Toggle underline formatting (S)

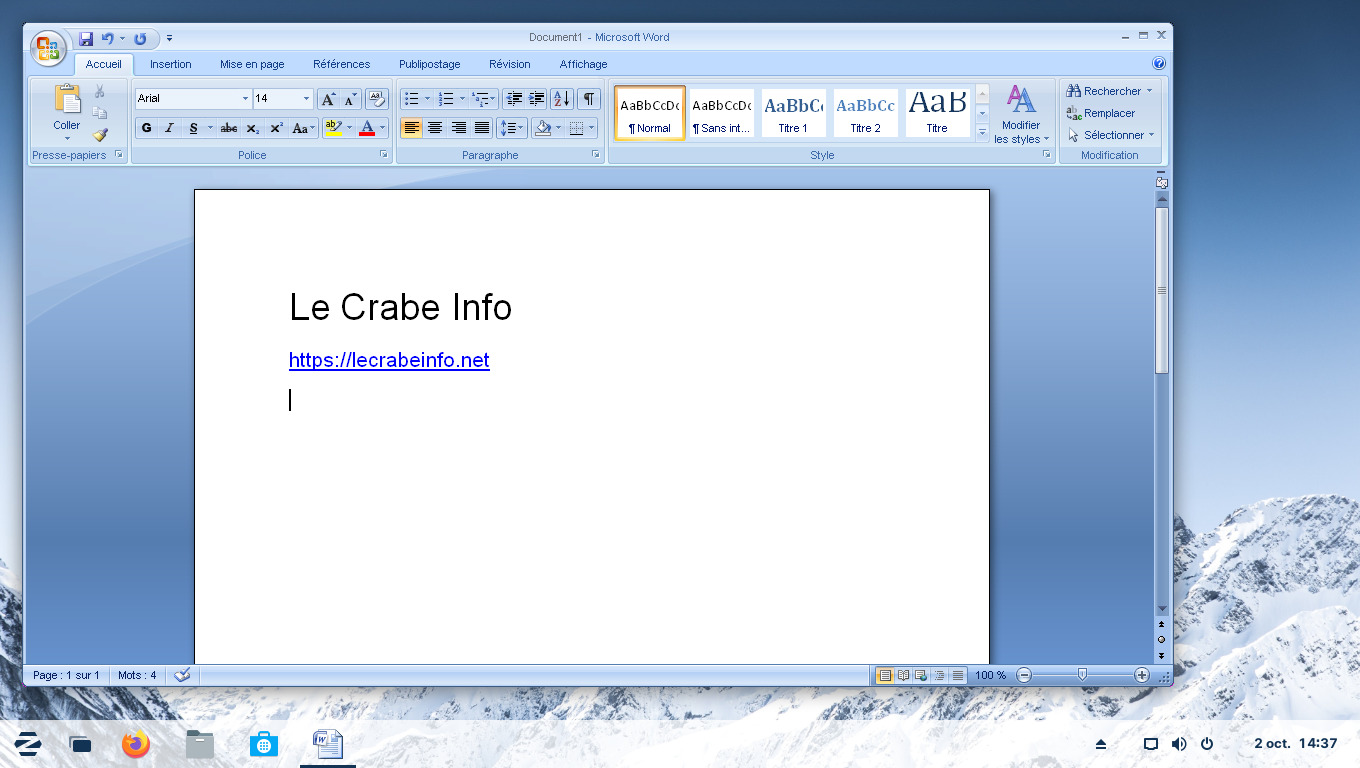click(193, 128)
